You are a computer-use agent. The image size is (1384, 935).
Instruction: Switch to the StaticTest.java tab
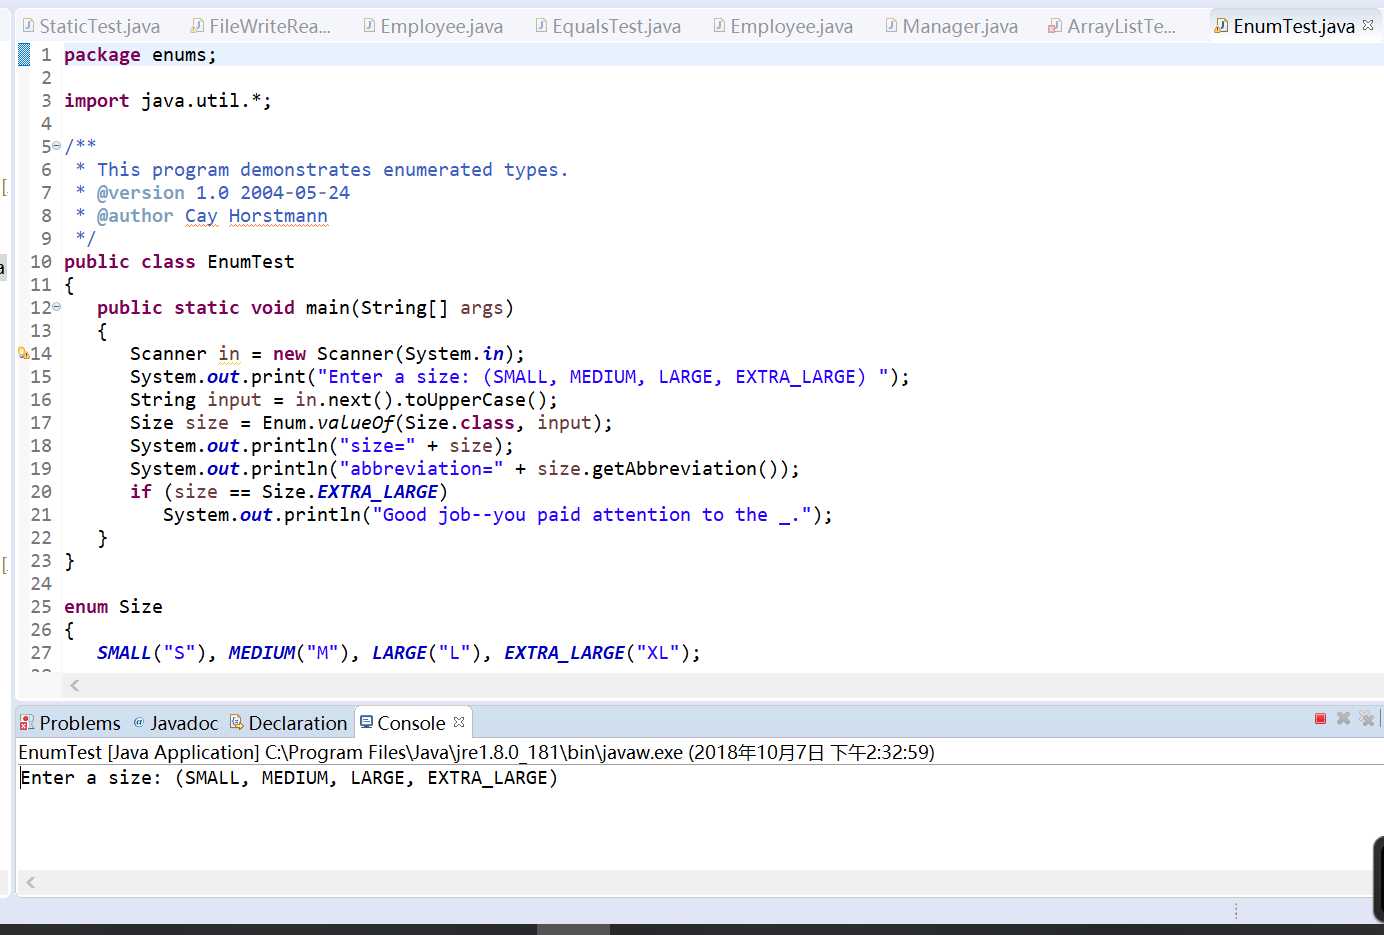pos(91,26)
